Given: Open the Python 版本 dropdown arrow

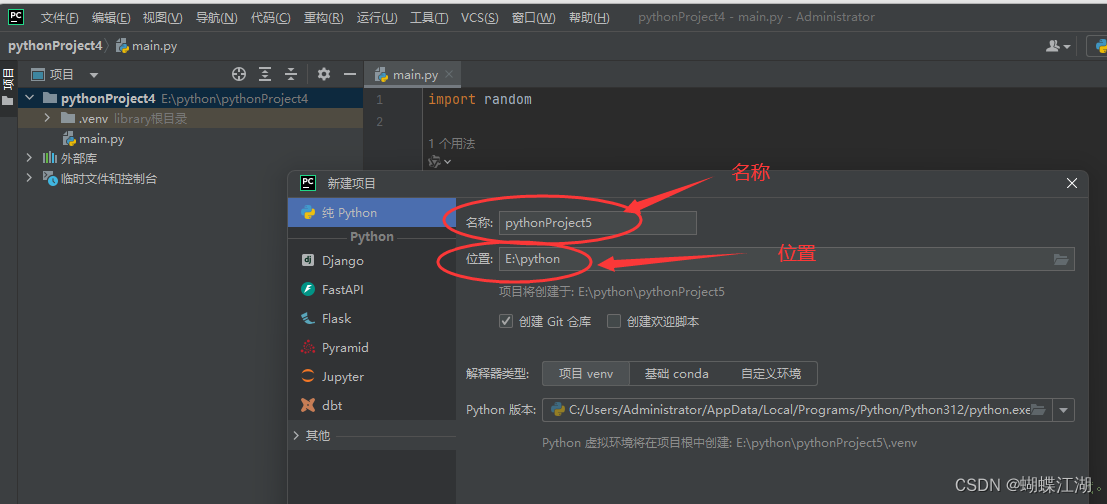Looking at the screenshot, I should [1063, 409].
